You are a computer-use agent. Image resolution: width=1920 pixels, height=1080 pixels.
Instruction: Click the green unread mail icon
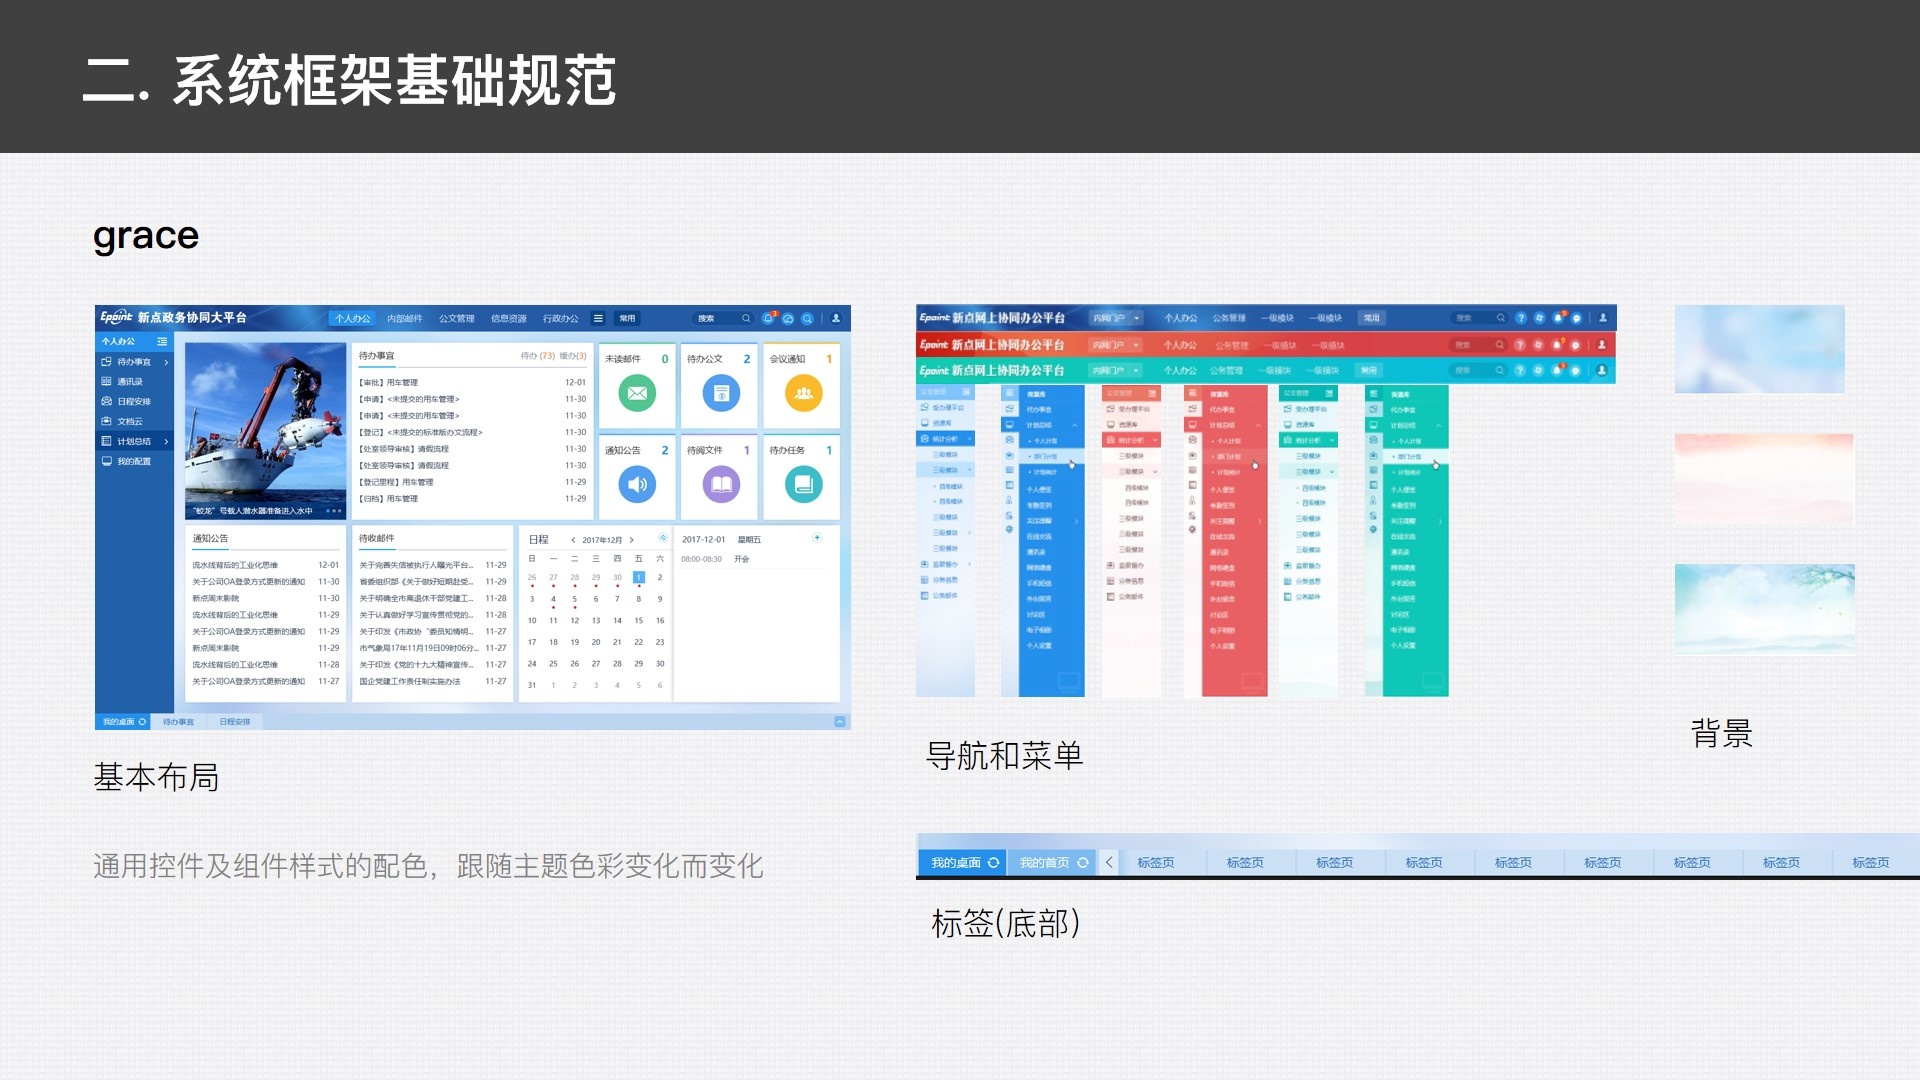point(637,393)
